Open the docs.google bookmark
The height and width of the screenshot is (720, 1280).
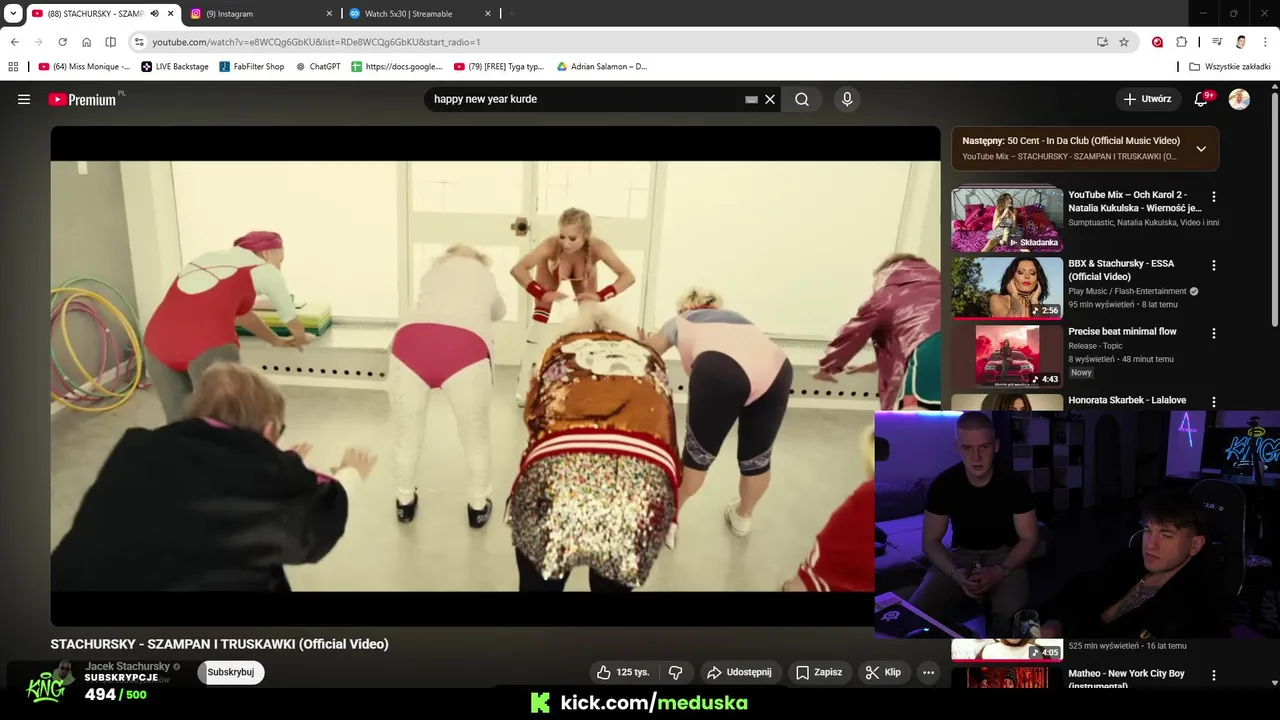[397, 67]
